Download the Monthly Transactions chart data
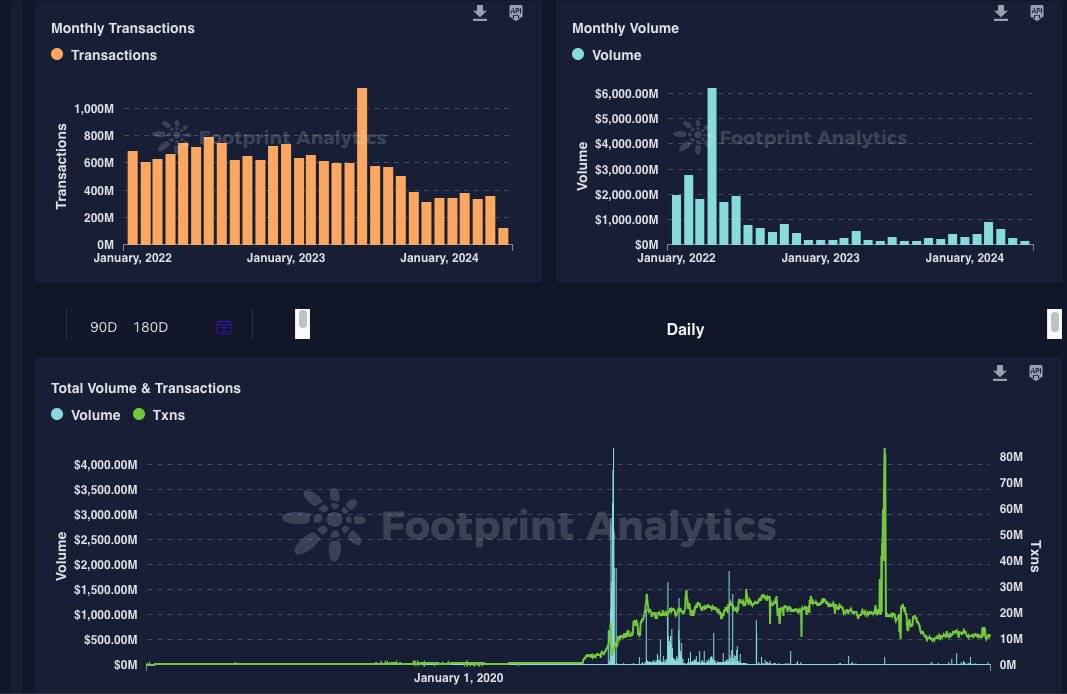 point(480,13)
